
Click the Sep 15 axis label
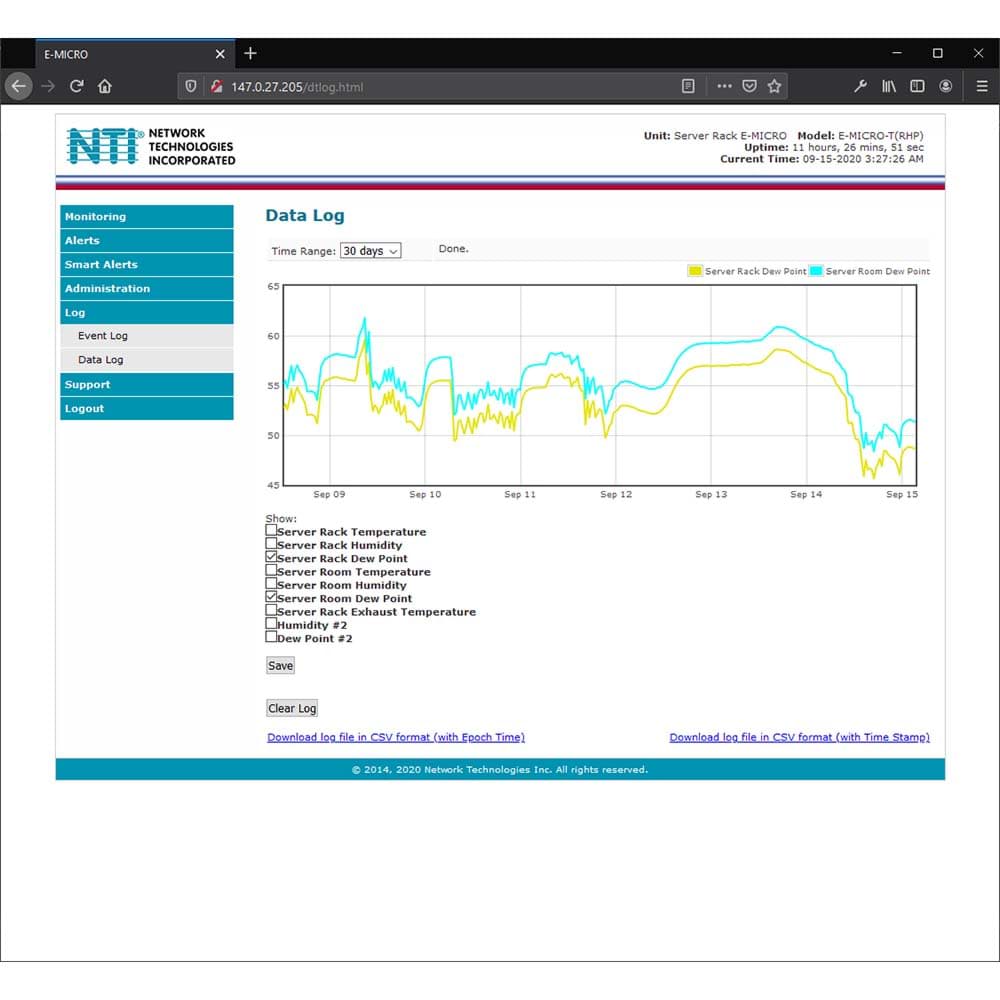click(x=902, y=494)
